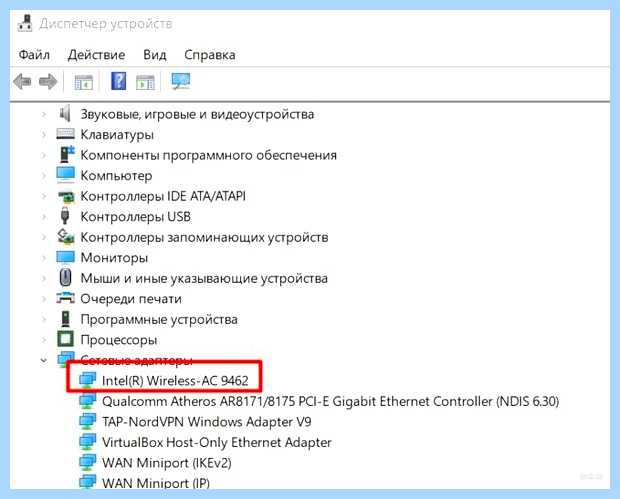The width and height of the screenshot is (620, 499).
Task: Click the Forward arrow toolbar icon
Action: (48, 82)
